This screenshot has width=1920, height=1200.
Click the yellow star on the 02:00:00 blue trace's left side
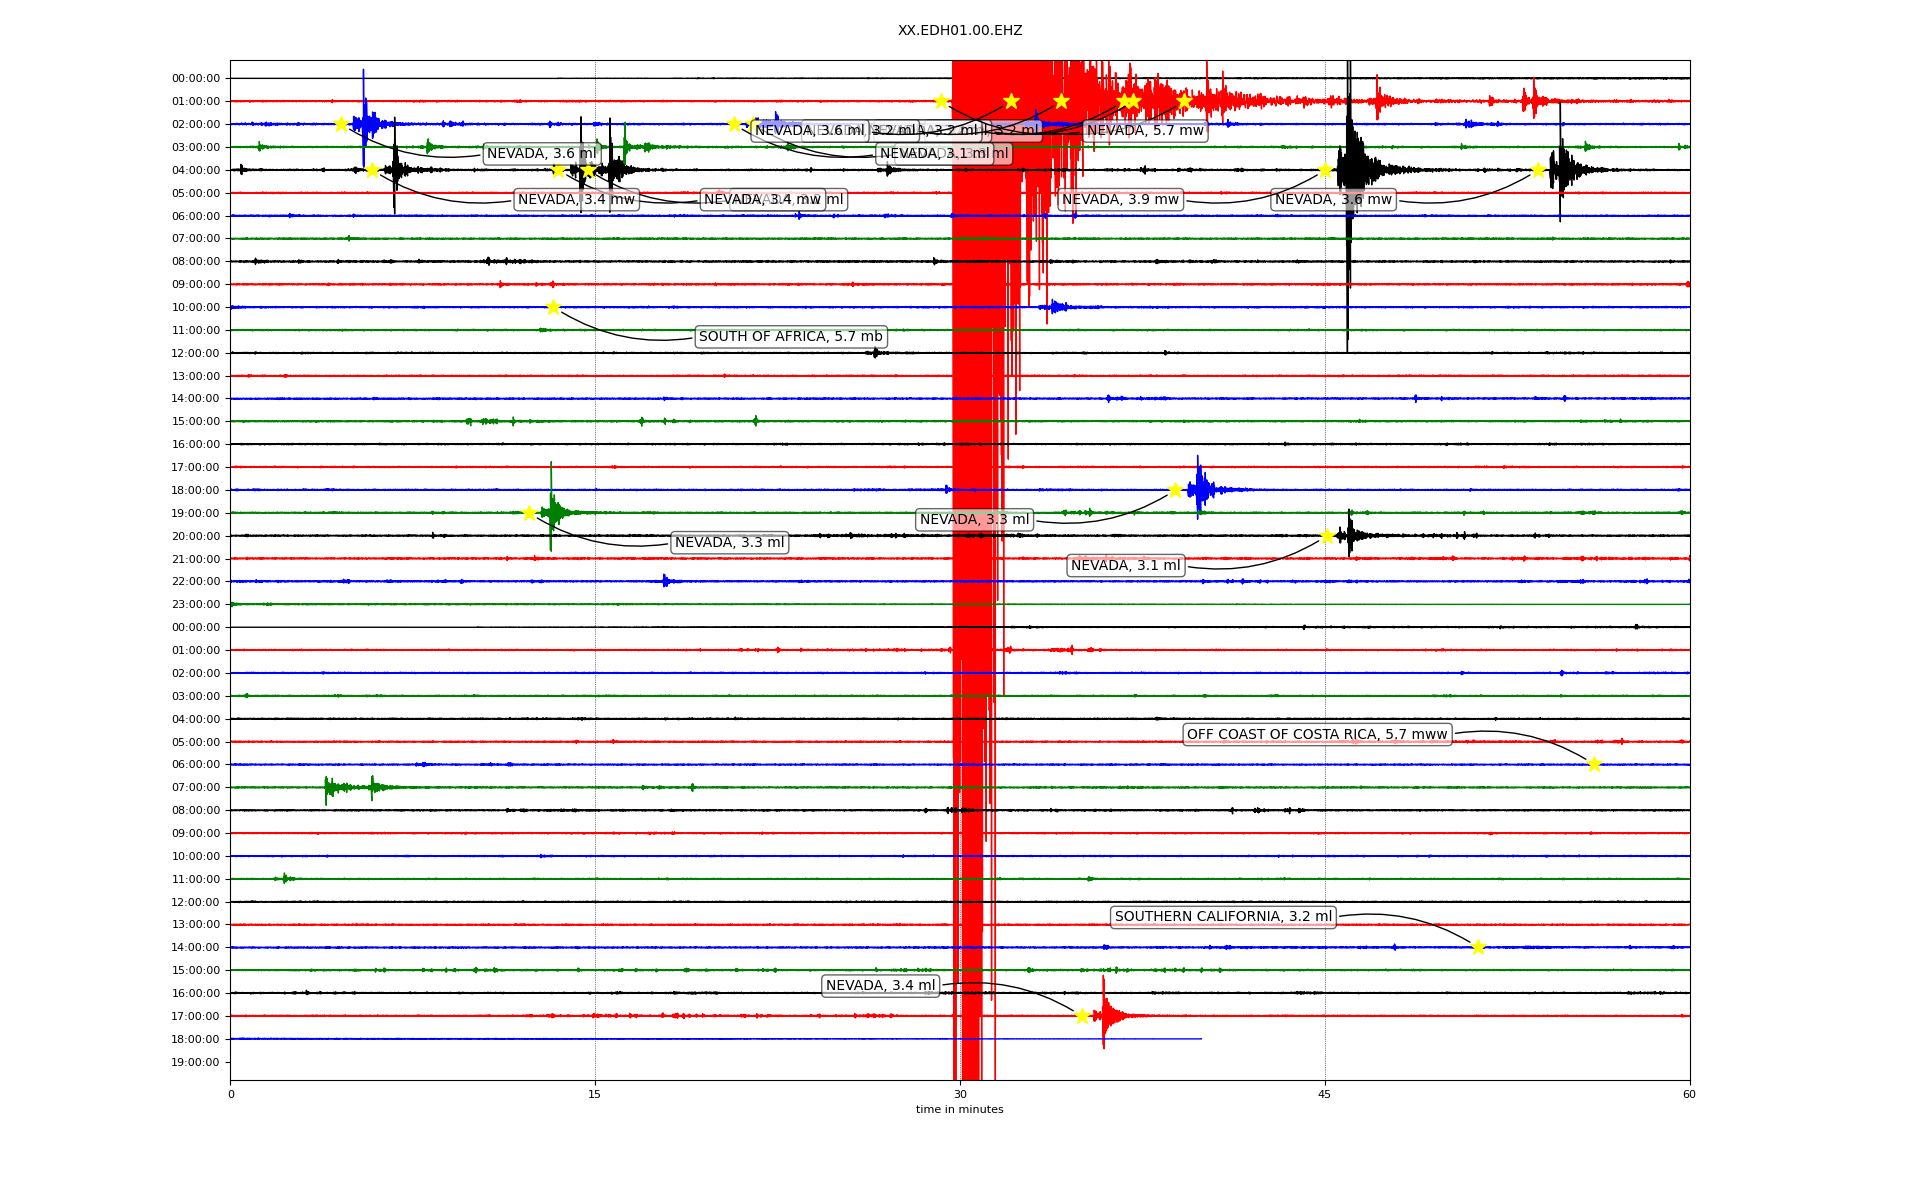point(341,124)
